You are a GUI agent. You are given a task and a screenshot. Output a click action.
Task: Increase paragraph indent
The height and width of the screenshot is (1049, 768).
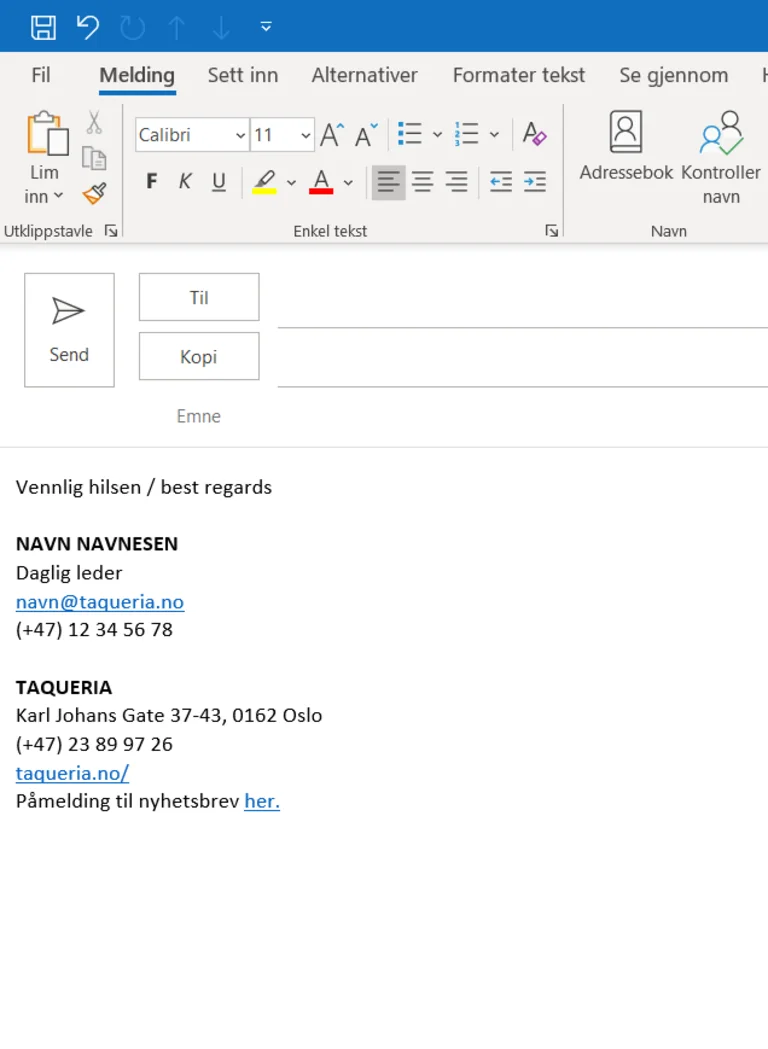[x=535, y=182]
